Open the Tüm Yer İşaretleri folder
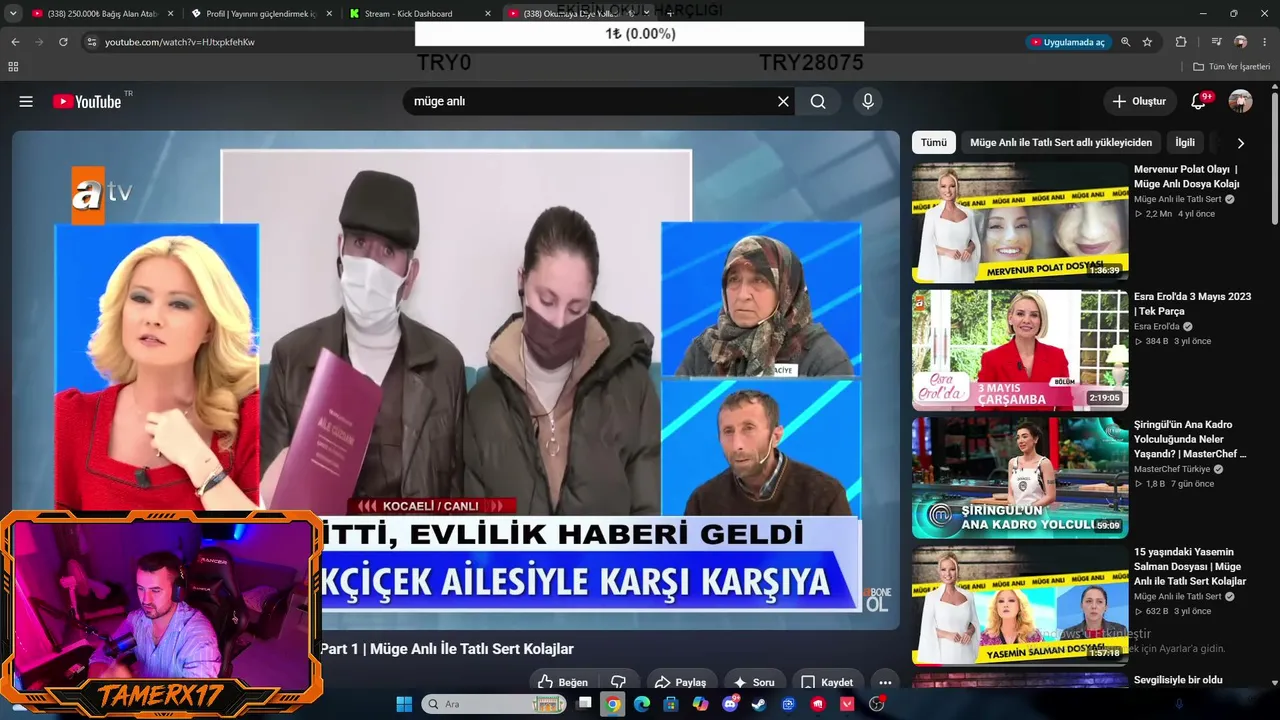 coord(1232,67)
